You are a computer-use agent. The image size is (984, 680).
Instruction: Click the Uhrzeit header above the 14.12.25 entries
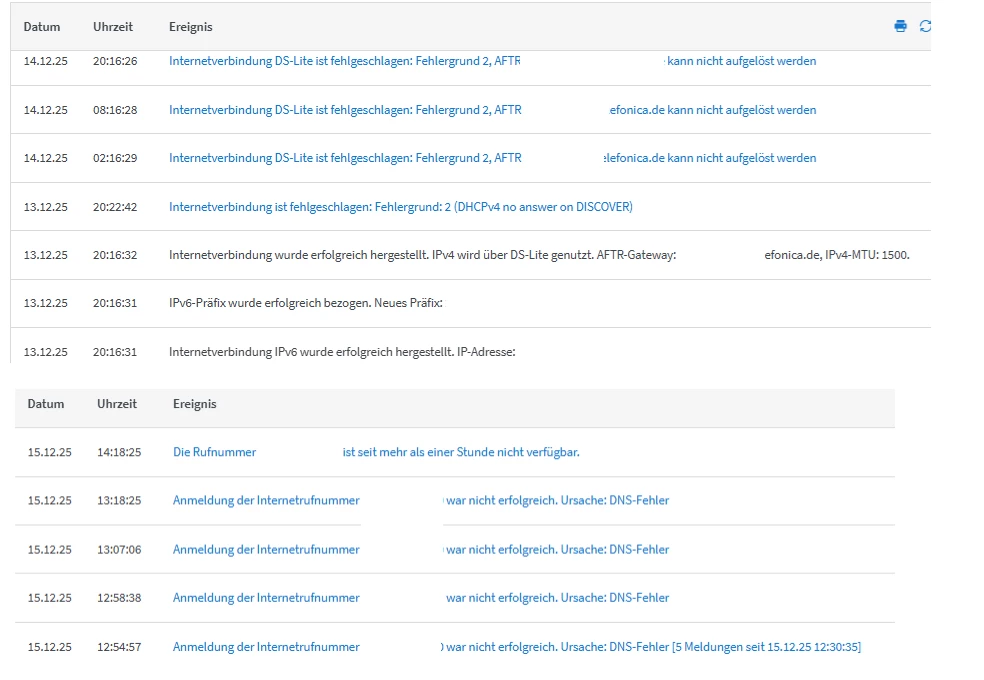pyautogui.click(x=113, y=27)
